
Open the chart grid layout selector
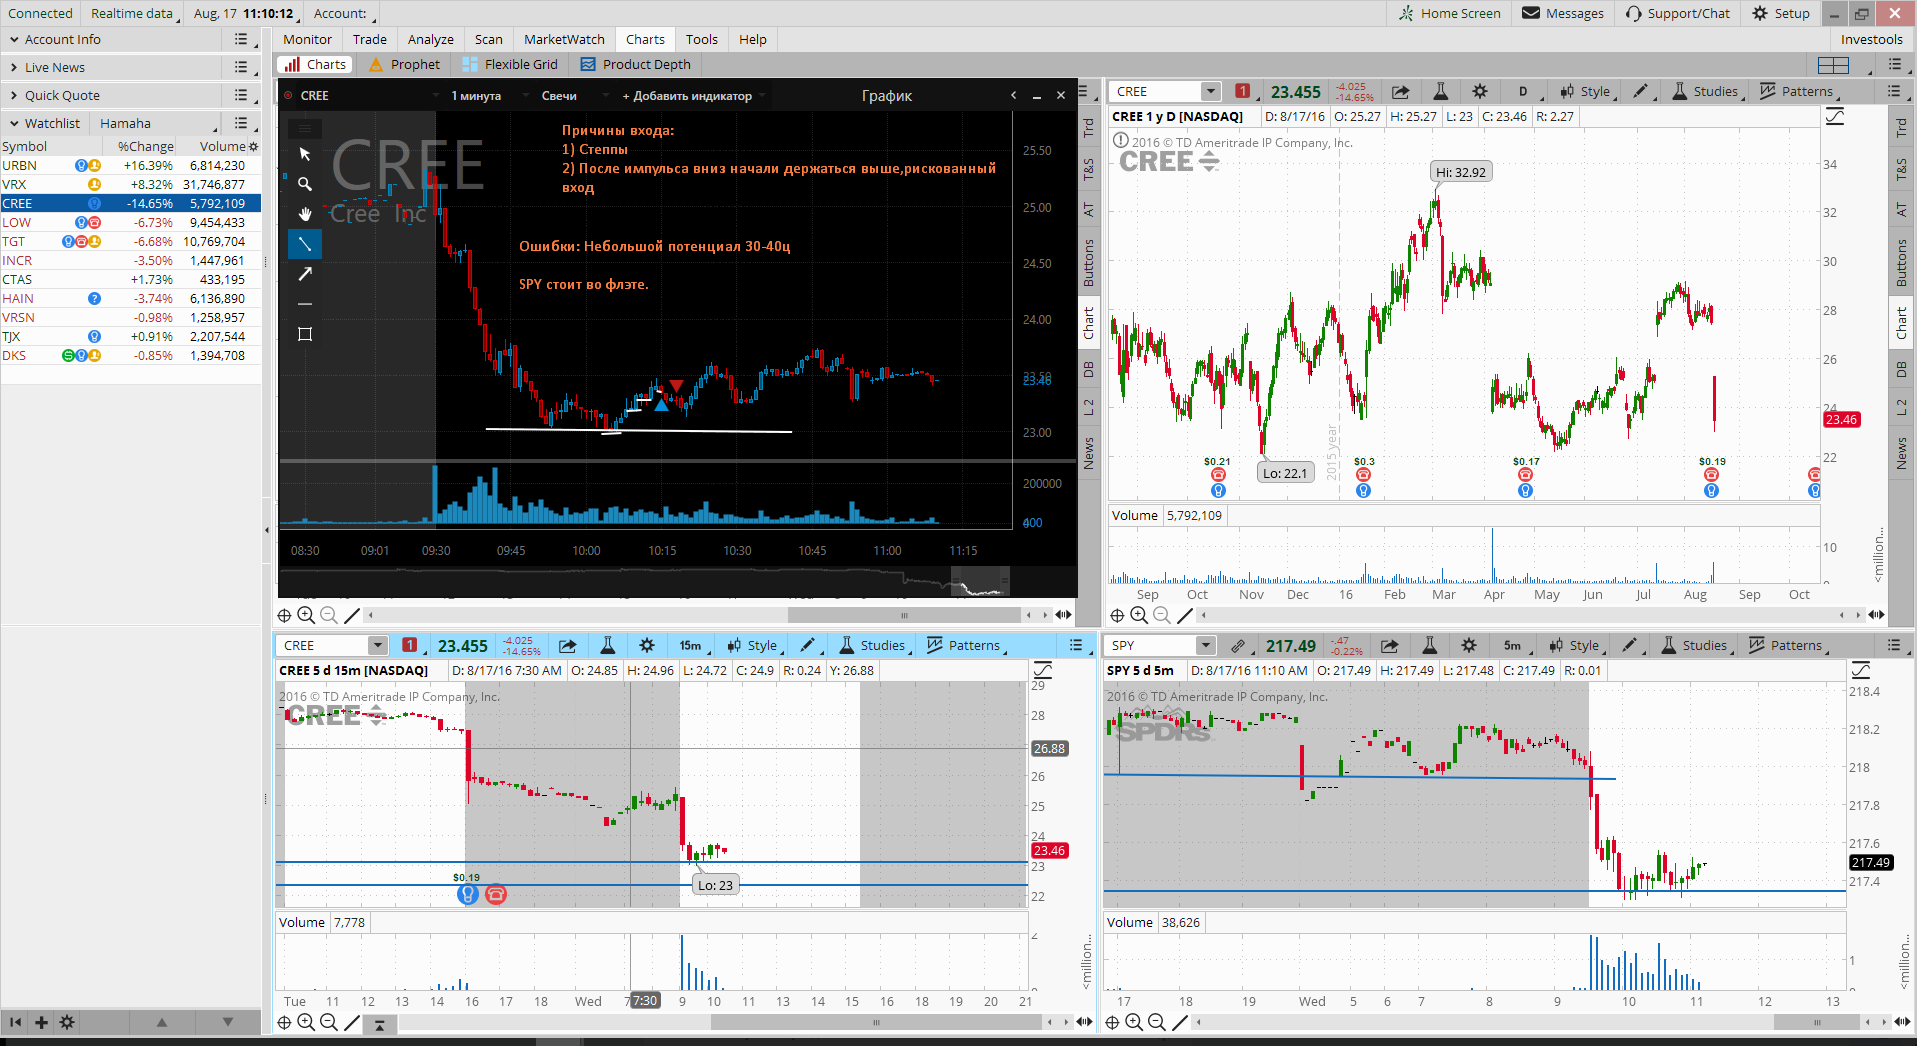click(x=1832, y=65)
